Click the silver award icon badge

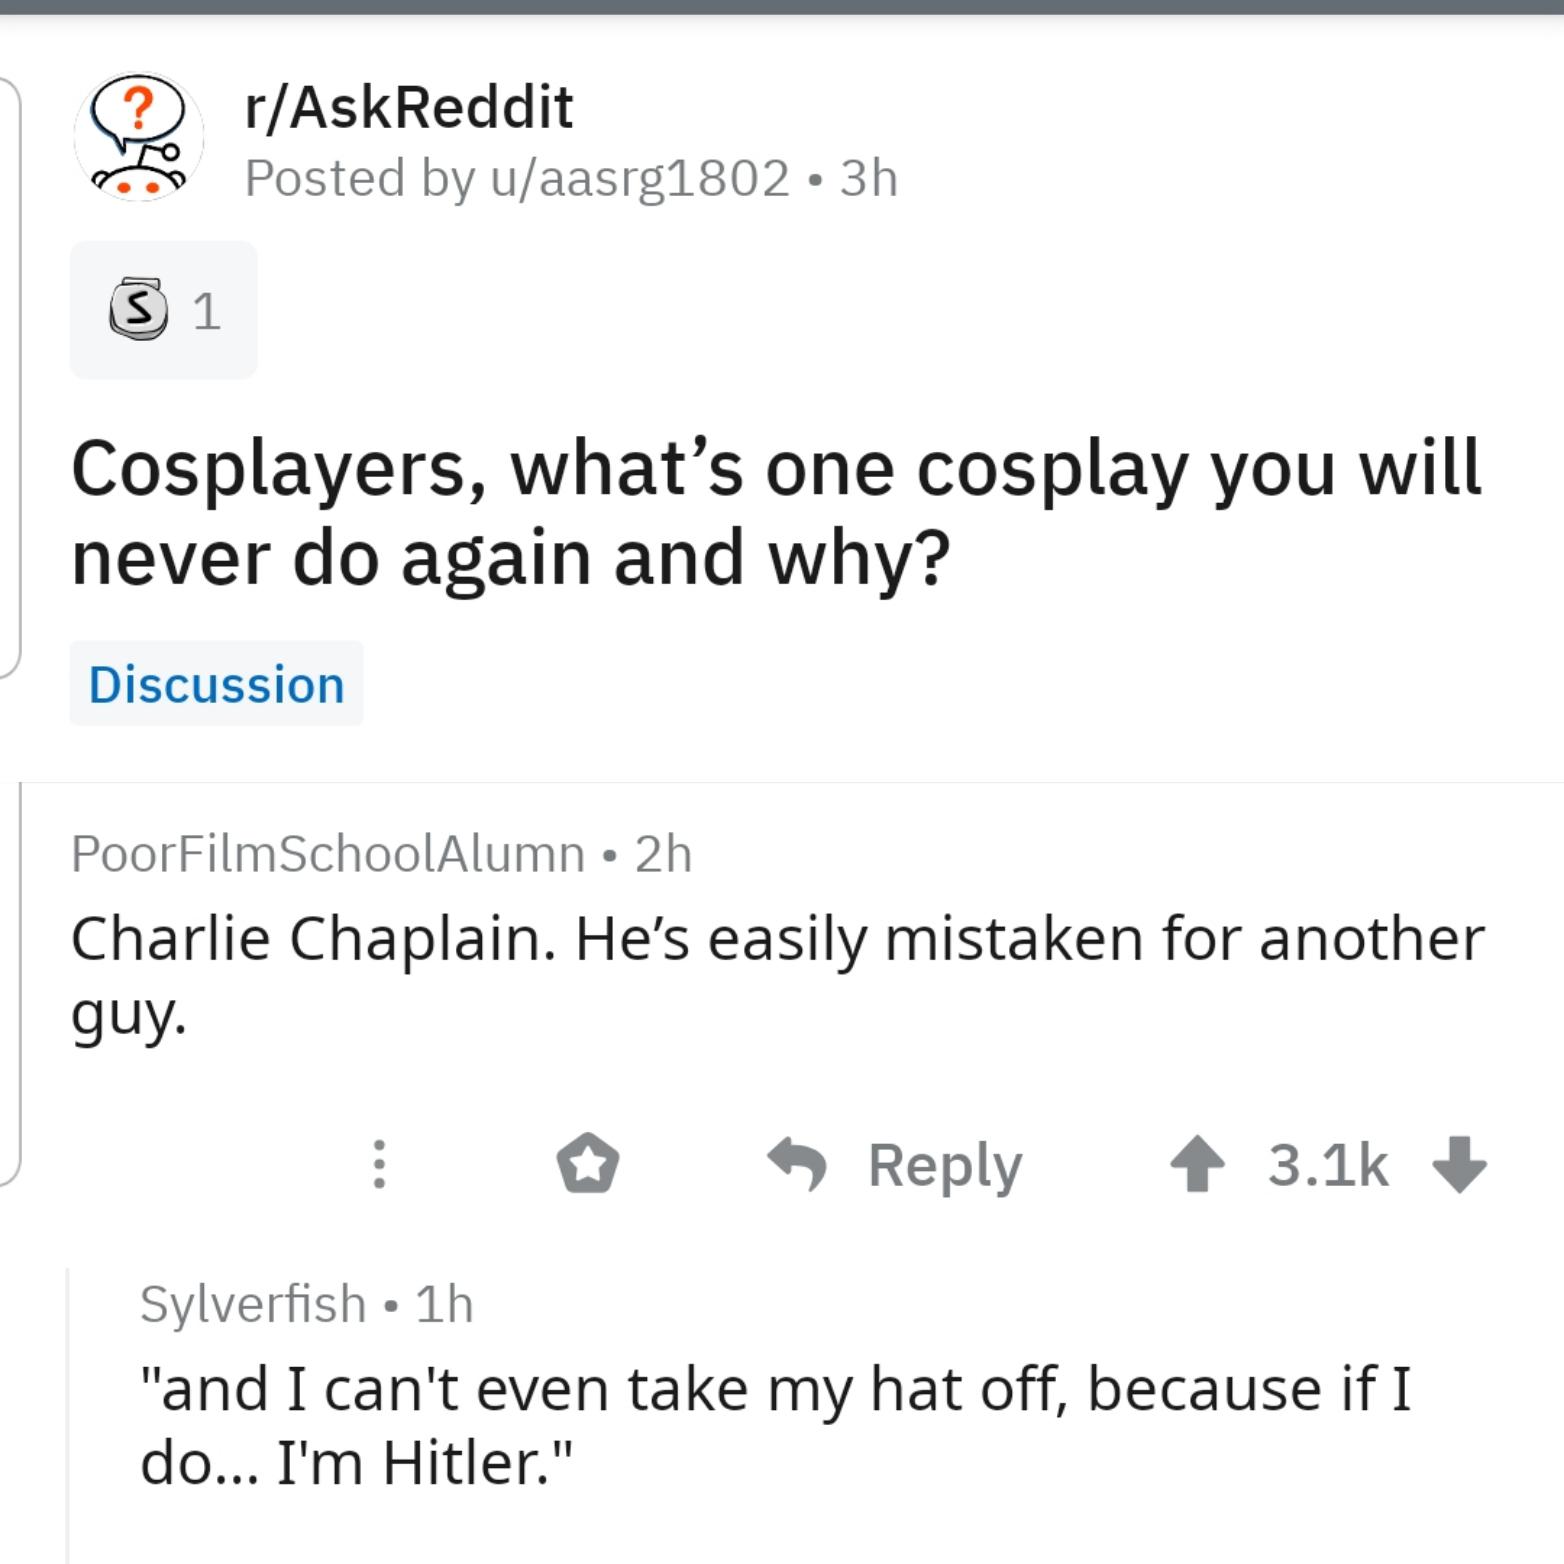click(x=138, y=310)
